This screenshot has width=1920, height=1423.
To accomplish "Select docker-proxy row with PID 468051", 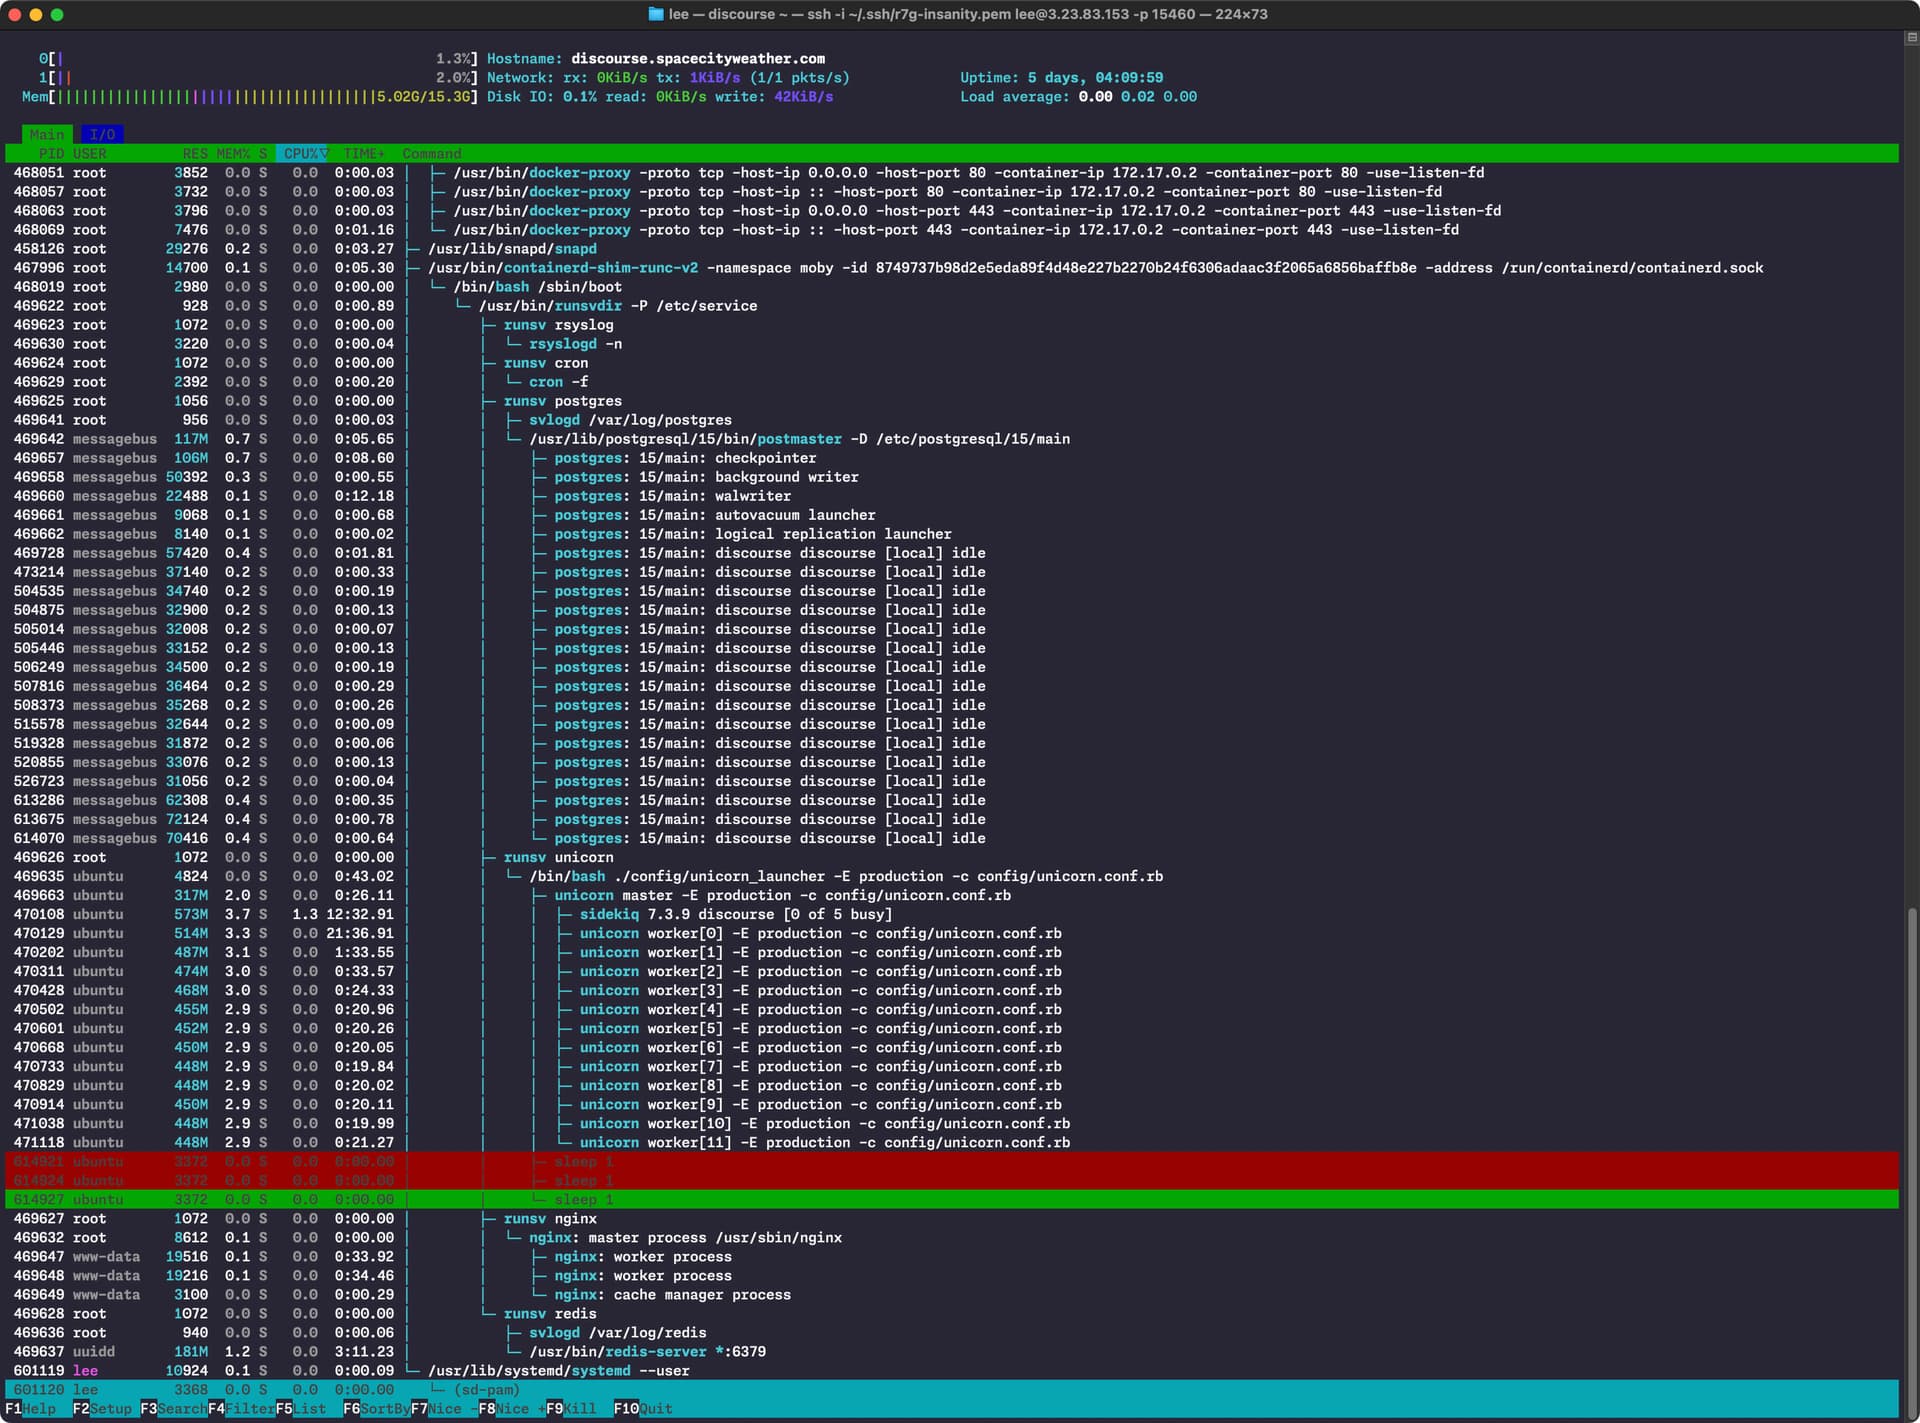I will pos(951,173).
